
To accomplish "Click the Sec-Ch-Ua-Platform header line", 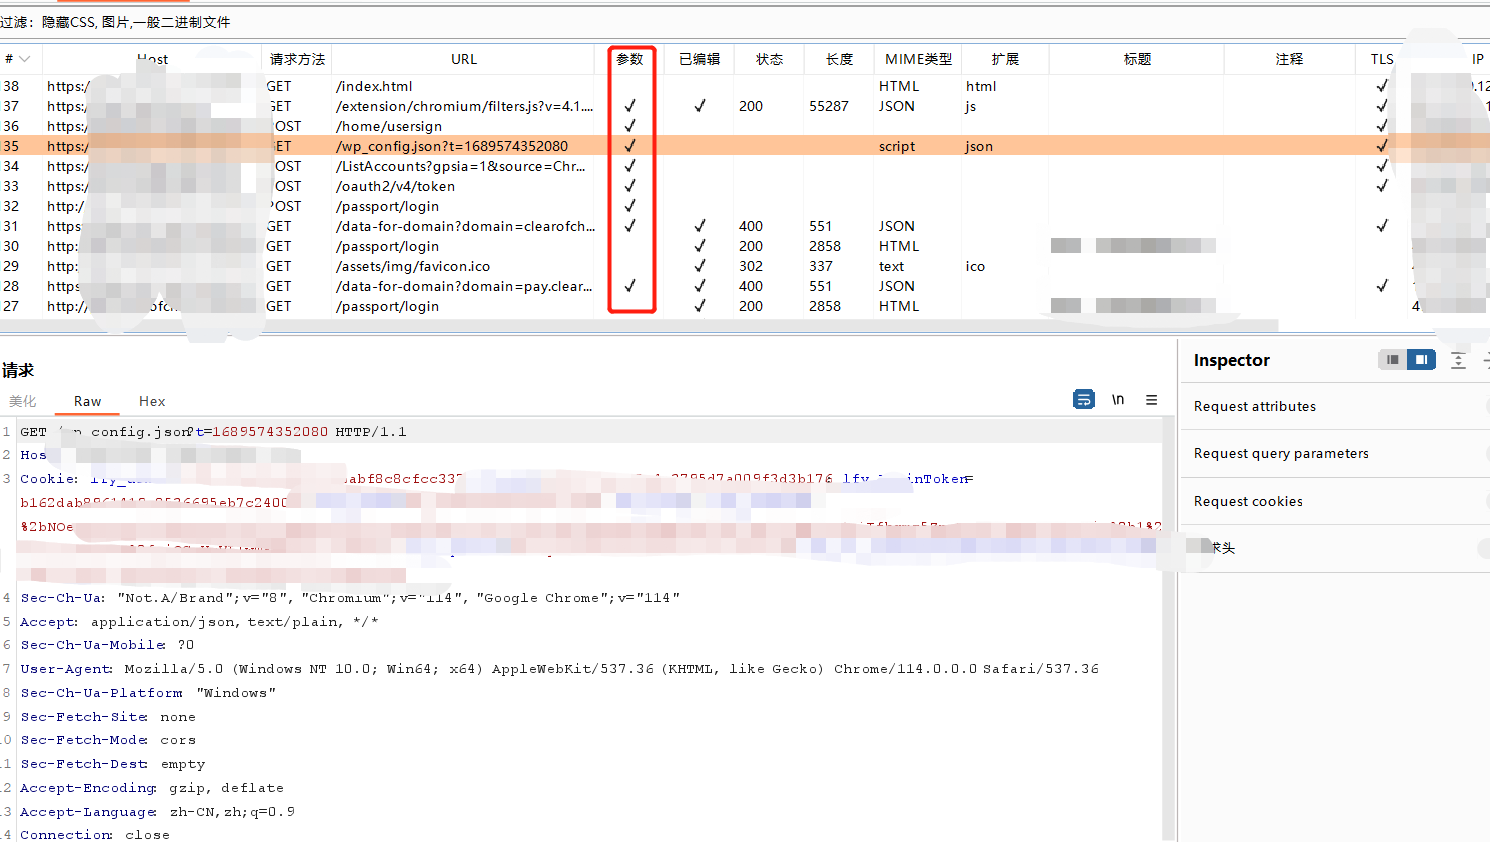I will pyautogui.click(x=148, y=693).
